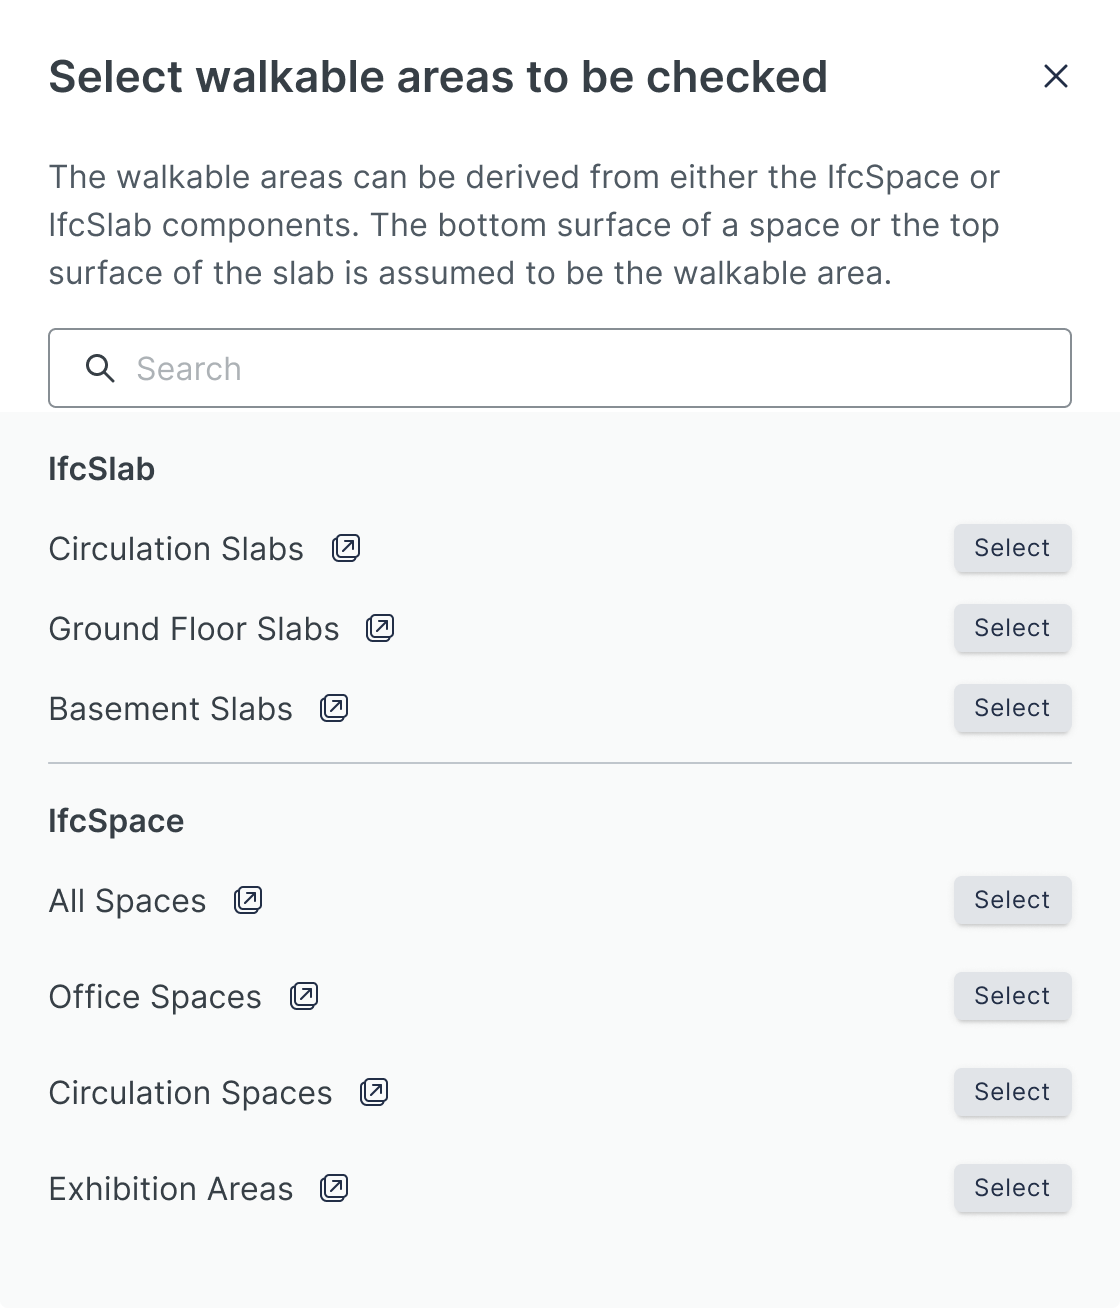Open All Spaces external link icon

coord(248,900)
